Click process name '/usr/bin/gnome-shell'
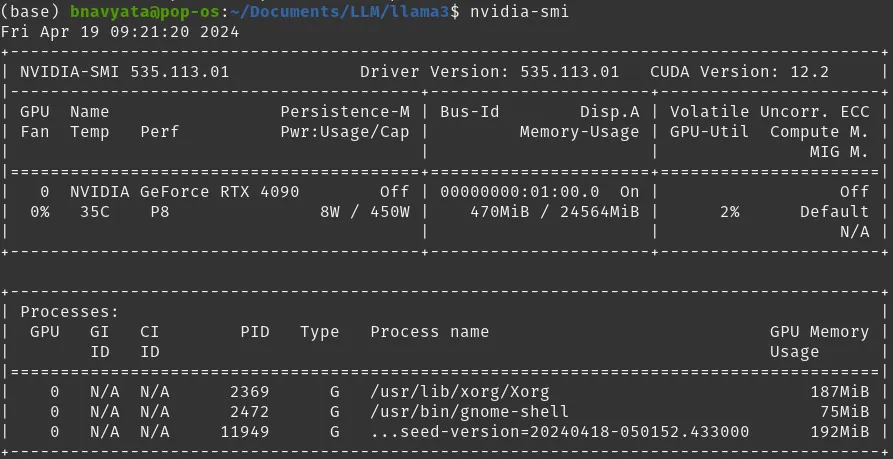 (469, 412)
